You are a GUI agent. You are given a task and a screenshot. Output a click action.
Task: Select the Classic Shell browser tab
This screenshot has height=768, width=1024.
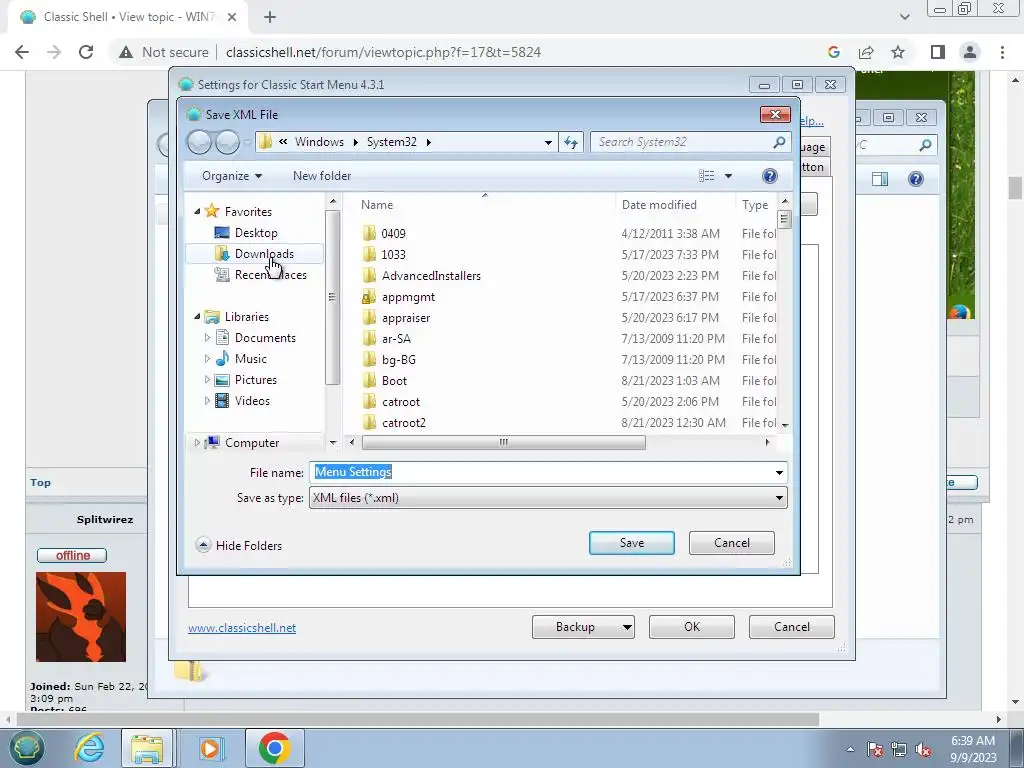tap(127, 17)
